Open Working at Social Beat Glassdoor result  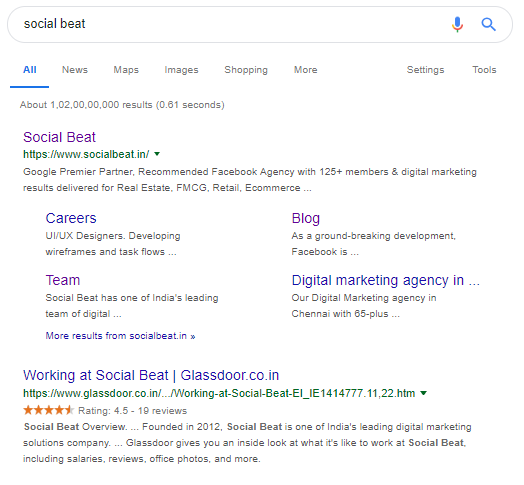pos(151,375)
